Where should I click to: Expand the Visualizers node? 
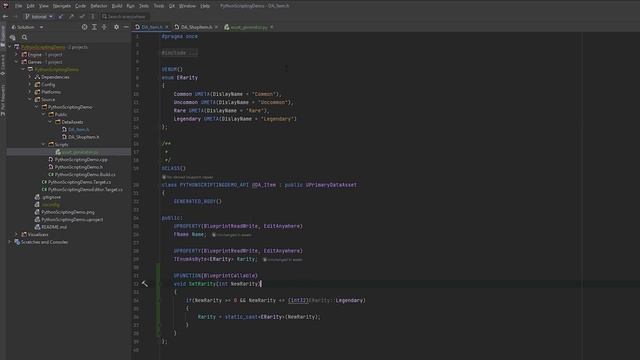[x=17, y=234]
